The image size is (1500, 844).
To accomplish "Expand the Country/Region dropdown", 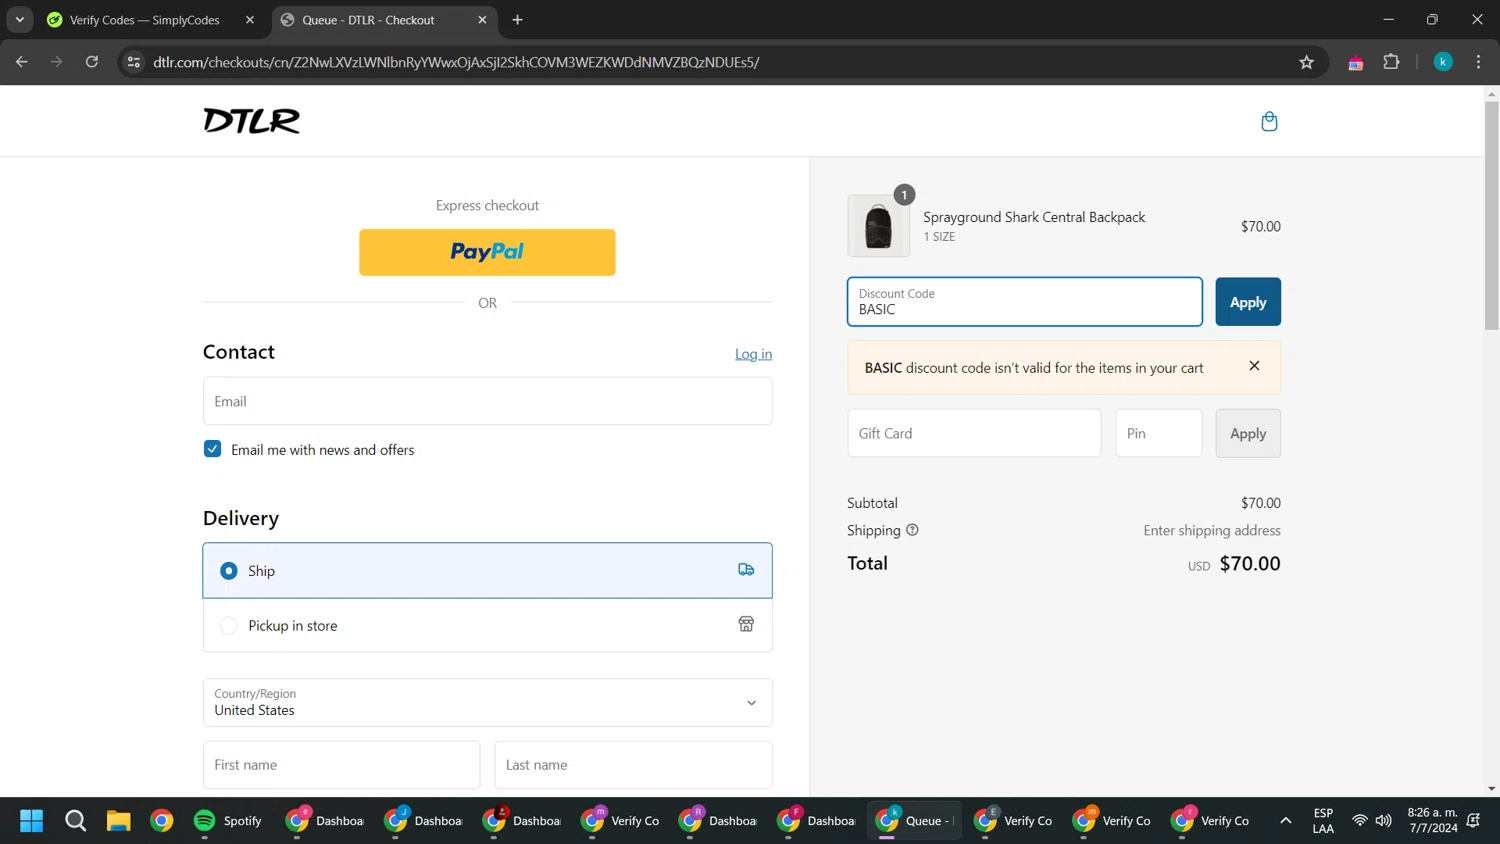I will [487, 703].
